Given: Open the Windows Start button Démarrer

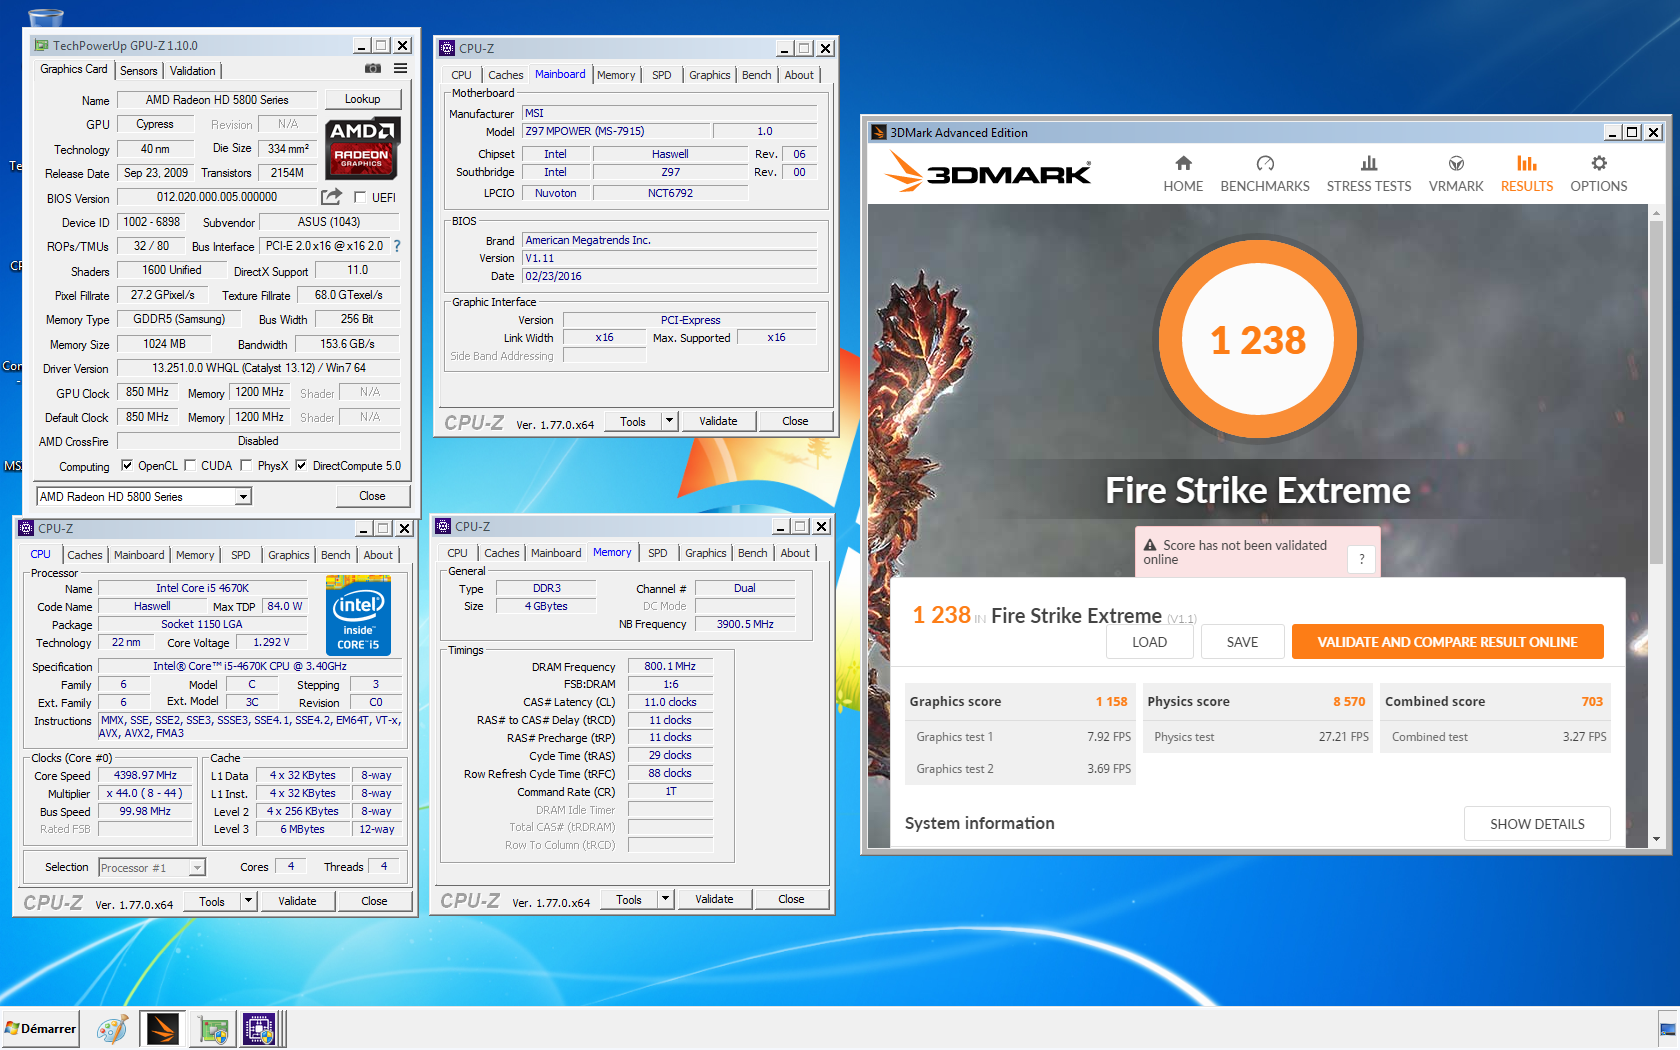Looking at the screenshot, I should 41,1029.
